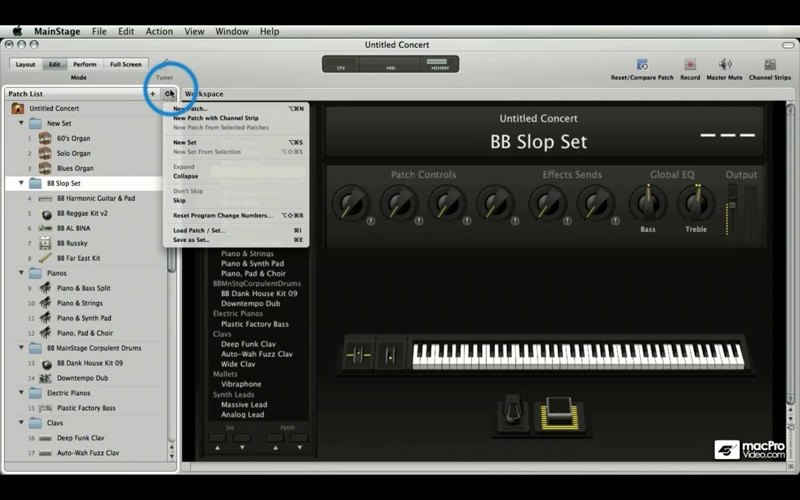This screenshot has width=800, height=500.
Task: Select the BB Russky patch icon
Action: (x=45, y=243)
